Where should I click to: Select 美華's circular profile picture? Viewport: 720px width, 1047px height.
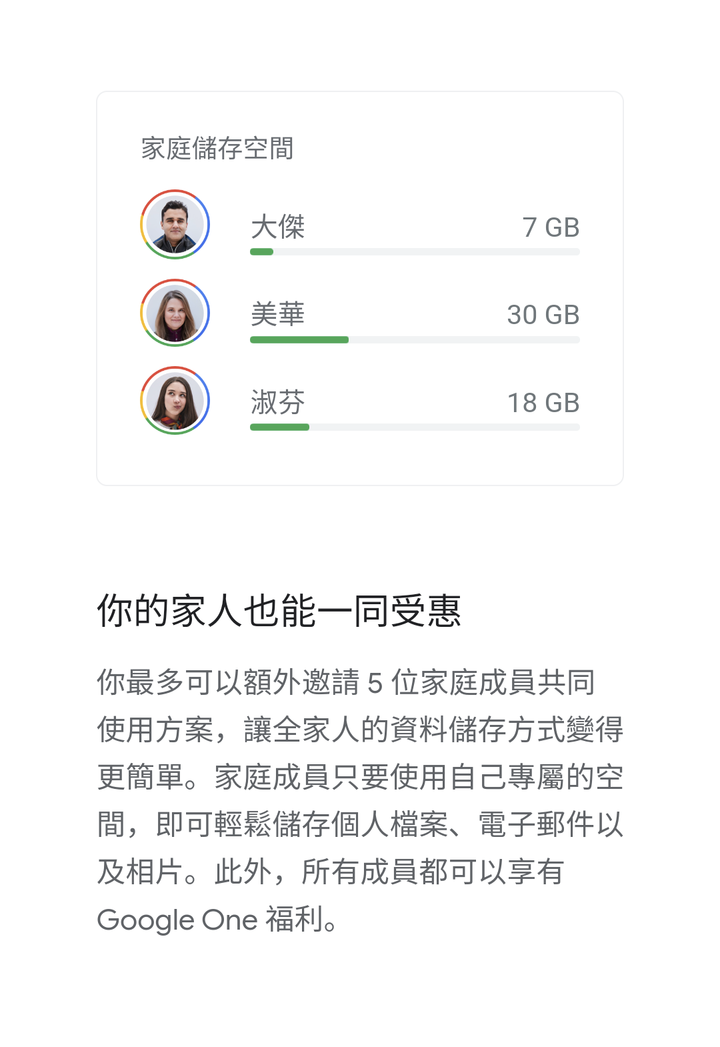[175, 312]
